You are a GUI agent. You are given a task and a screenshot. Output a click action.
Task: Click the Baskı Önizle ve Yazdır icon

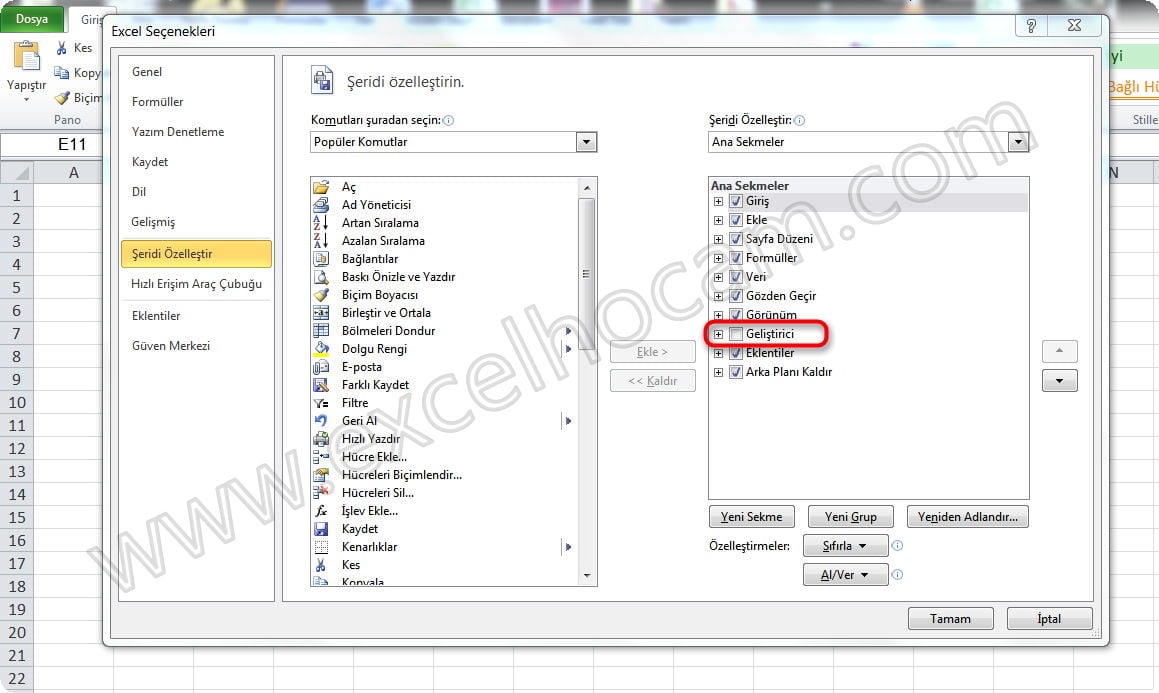(x=321, y=277)
